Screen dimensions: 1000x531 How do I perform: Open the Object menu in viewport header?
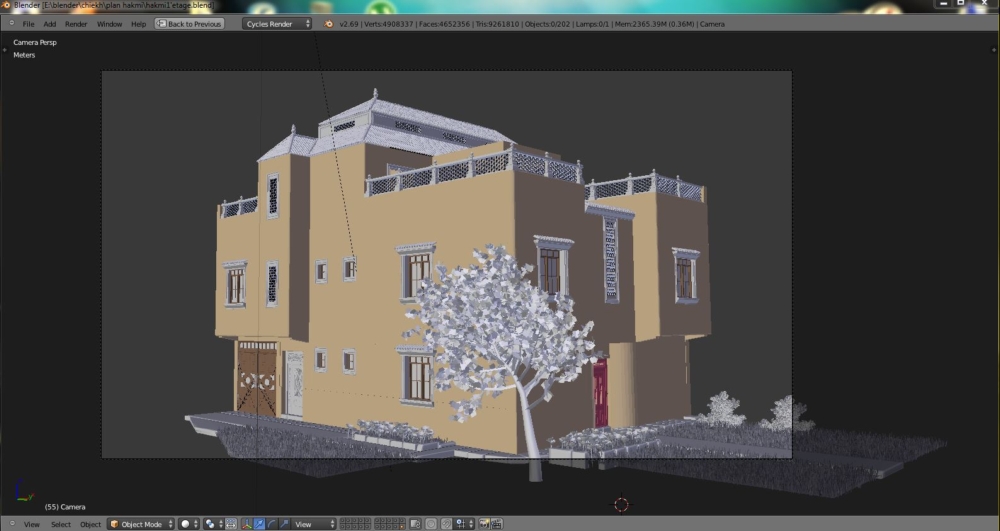coord(90,524)
